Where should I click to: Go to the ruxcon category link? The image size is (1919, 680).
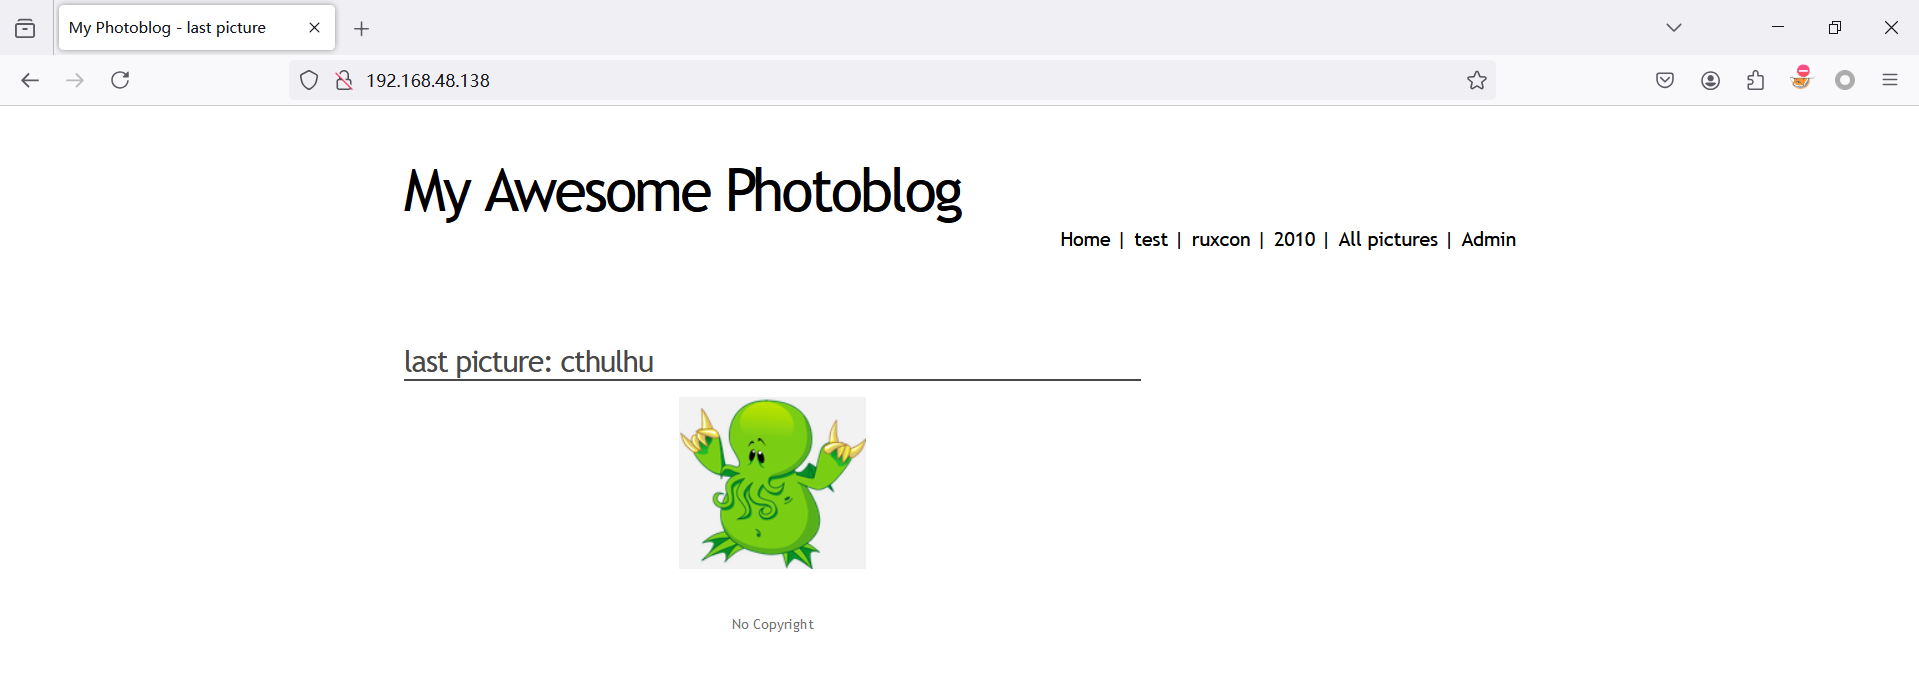[x=1221, y=239]
